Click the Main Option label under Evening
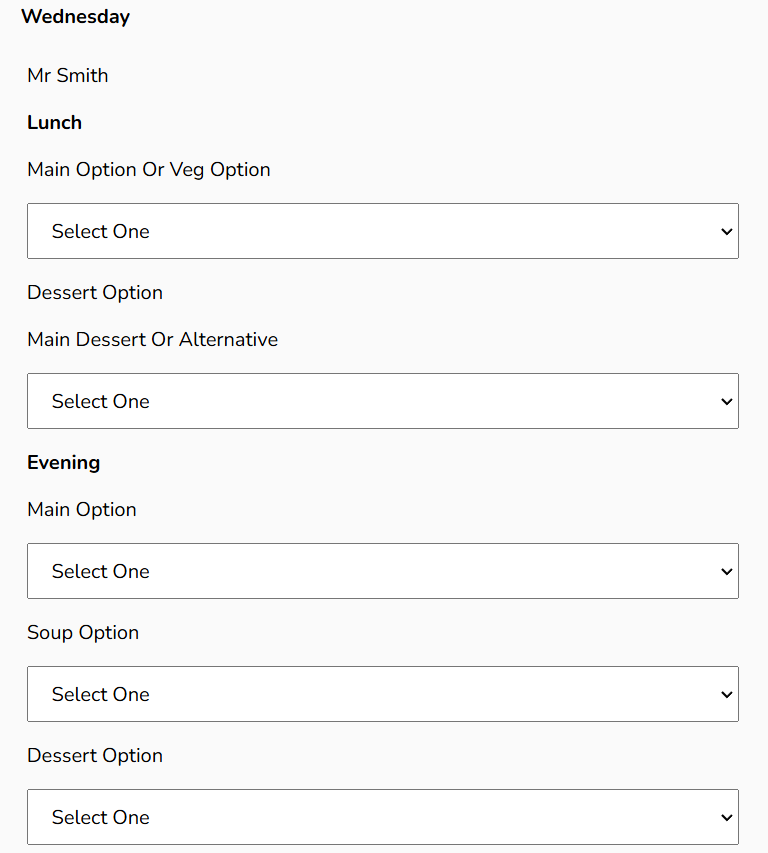Screen dimensions: 768x853 pyautogui.click(x=82, y=509)
